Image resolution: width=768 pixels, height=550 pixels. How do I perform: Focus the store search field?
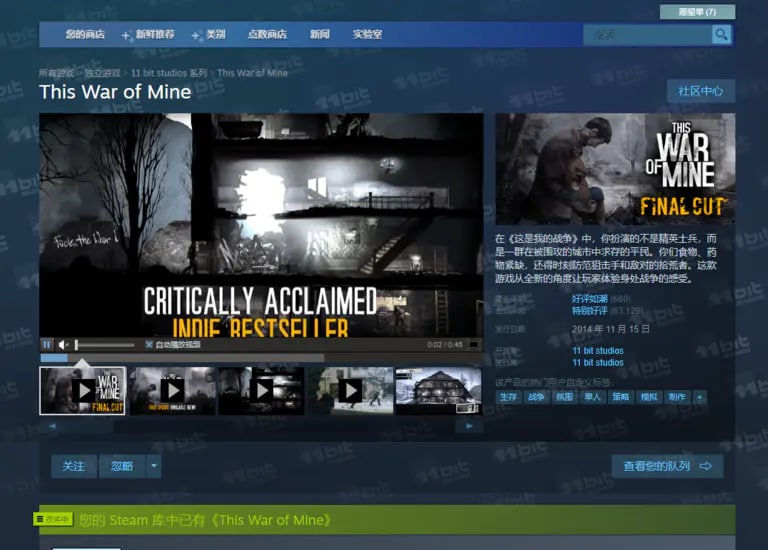648,35
